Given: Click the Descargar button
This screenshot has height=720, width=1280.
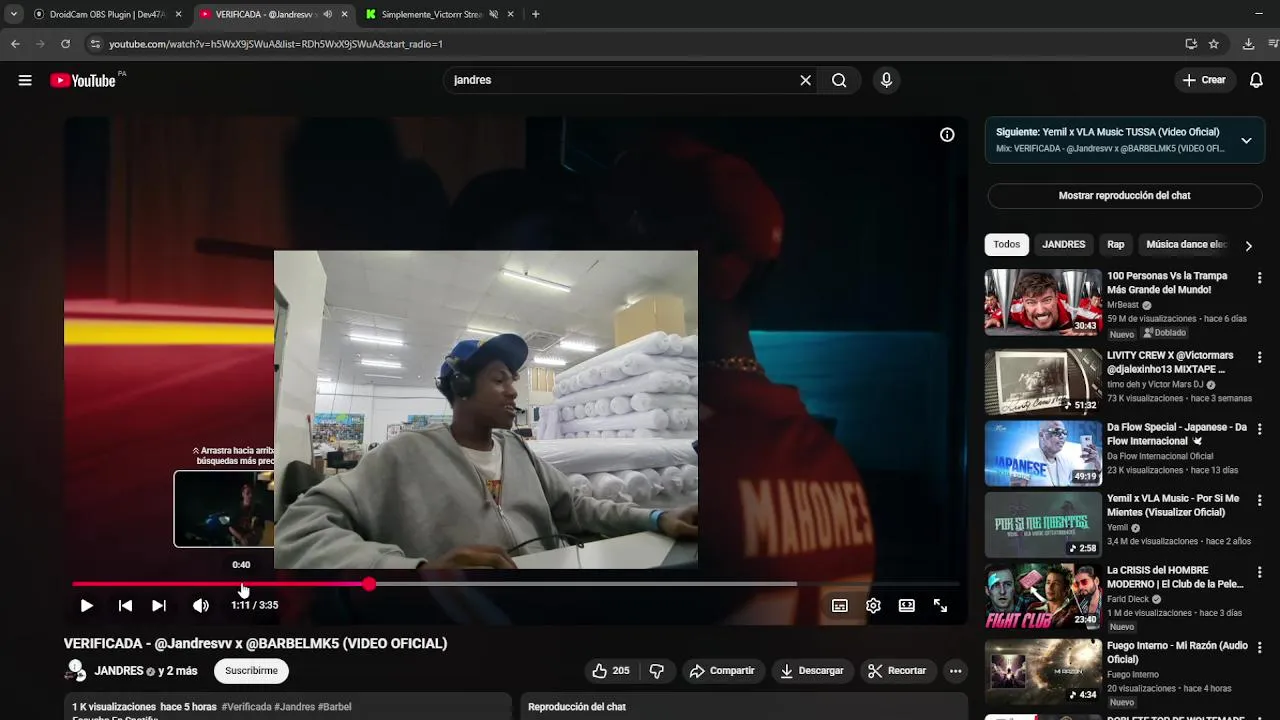Looking at the screenshot, I should [x=811, y=671].
